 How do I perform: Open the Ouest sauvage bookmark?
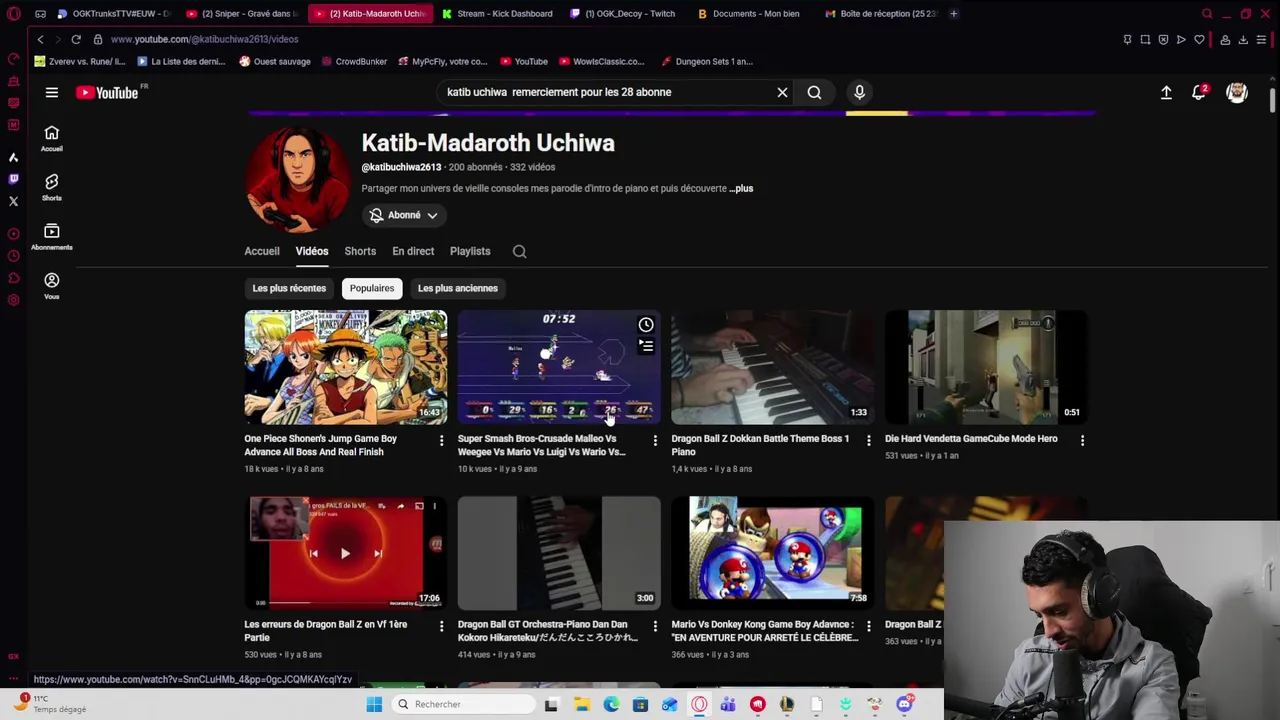(x=274, y=61)
